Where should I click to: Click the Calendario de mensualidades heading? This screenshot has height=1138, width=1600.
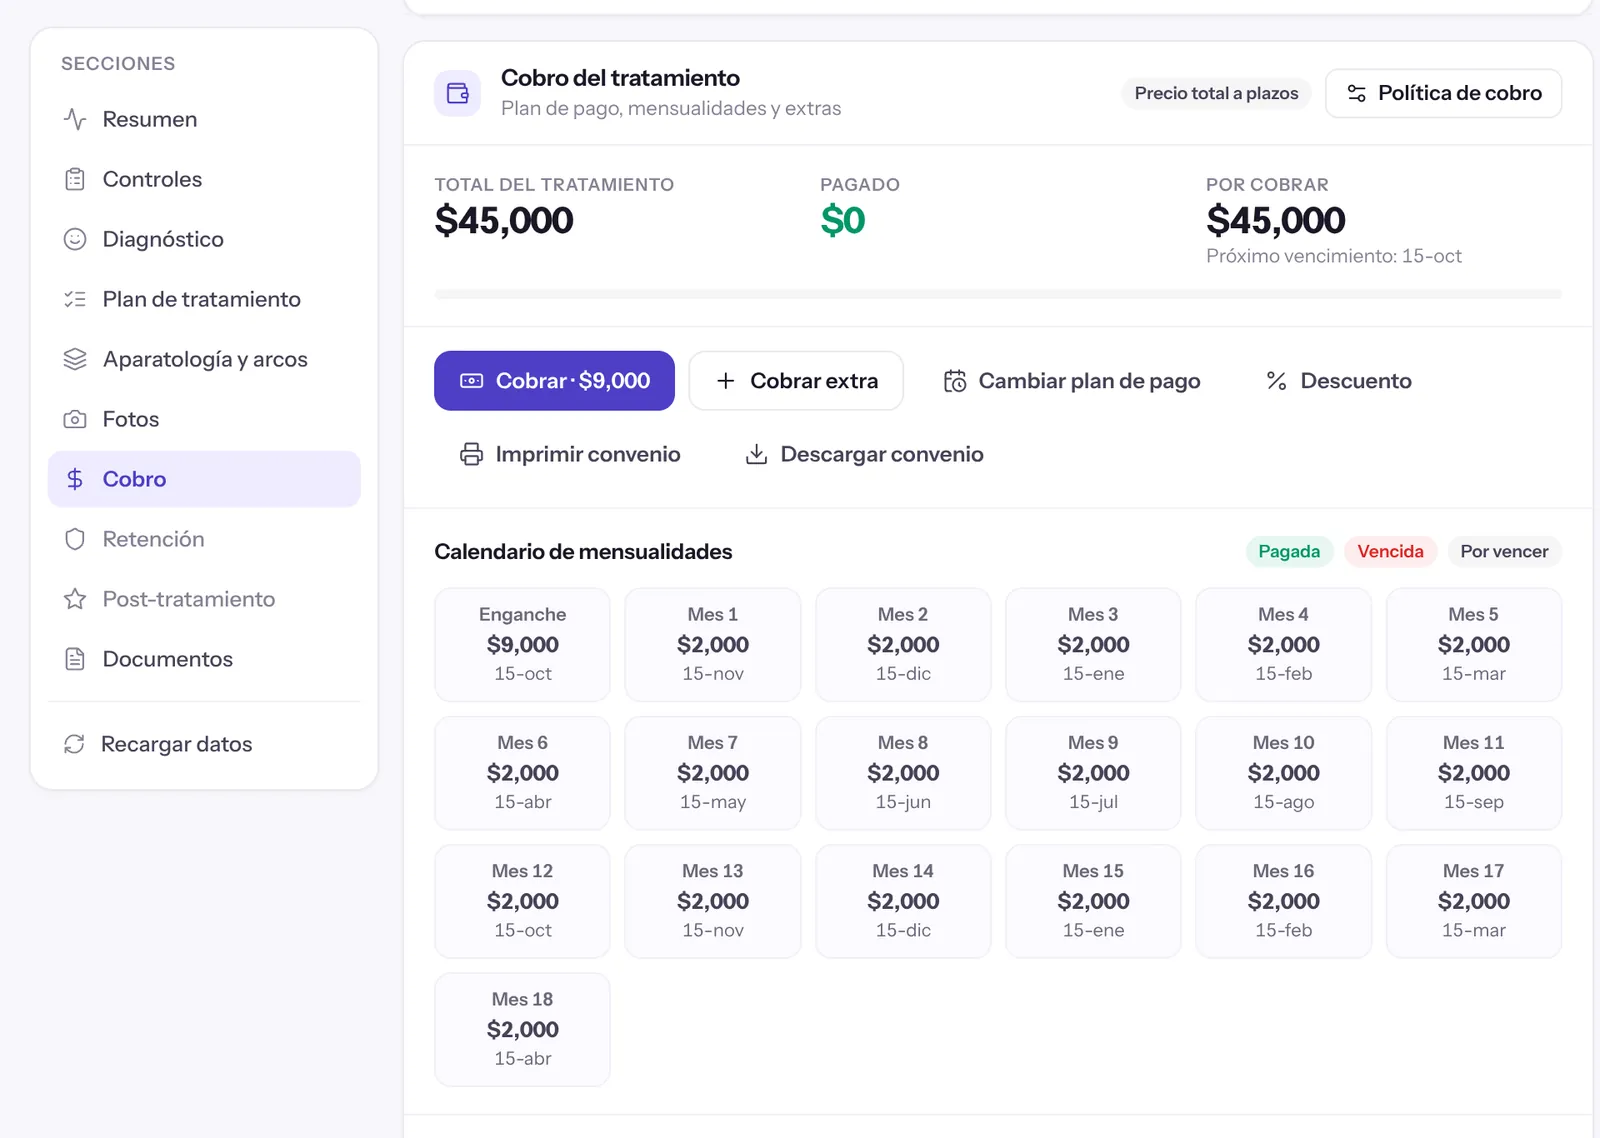pos(583,552)
